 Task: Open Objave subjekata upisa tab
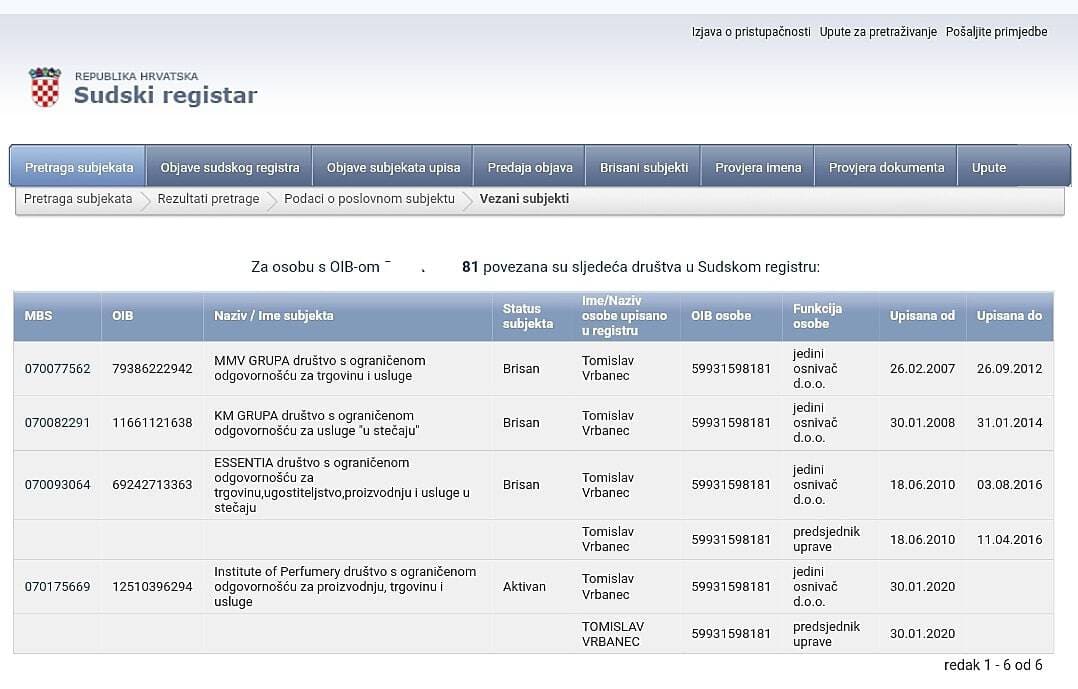click(x=393, y=167)
